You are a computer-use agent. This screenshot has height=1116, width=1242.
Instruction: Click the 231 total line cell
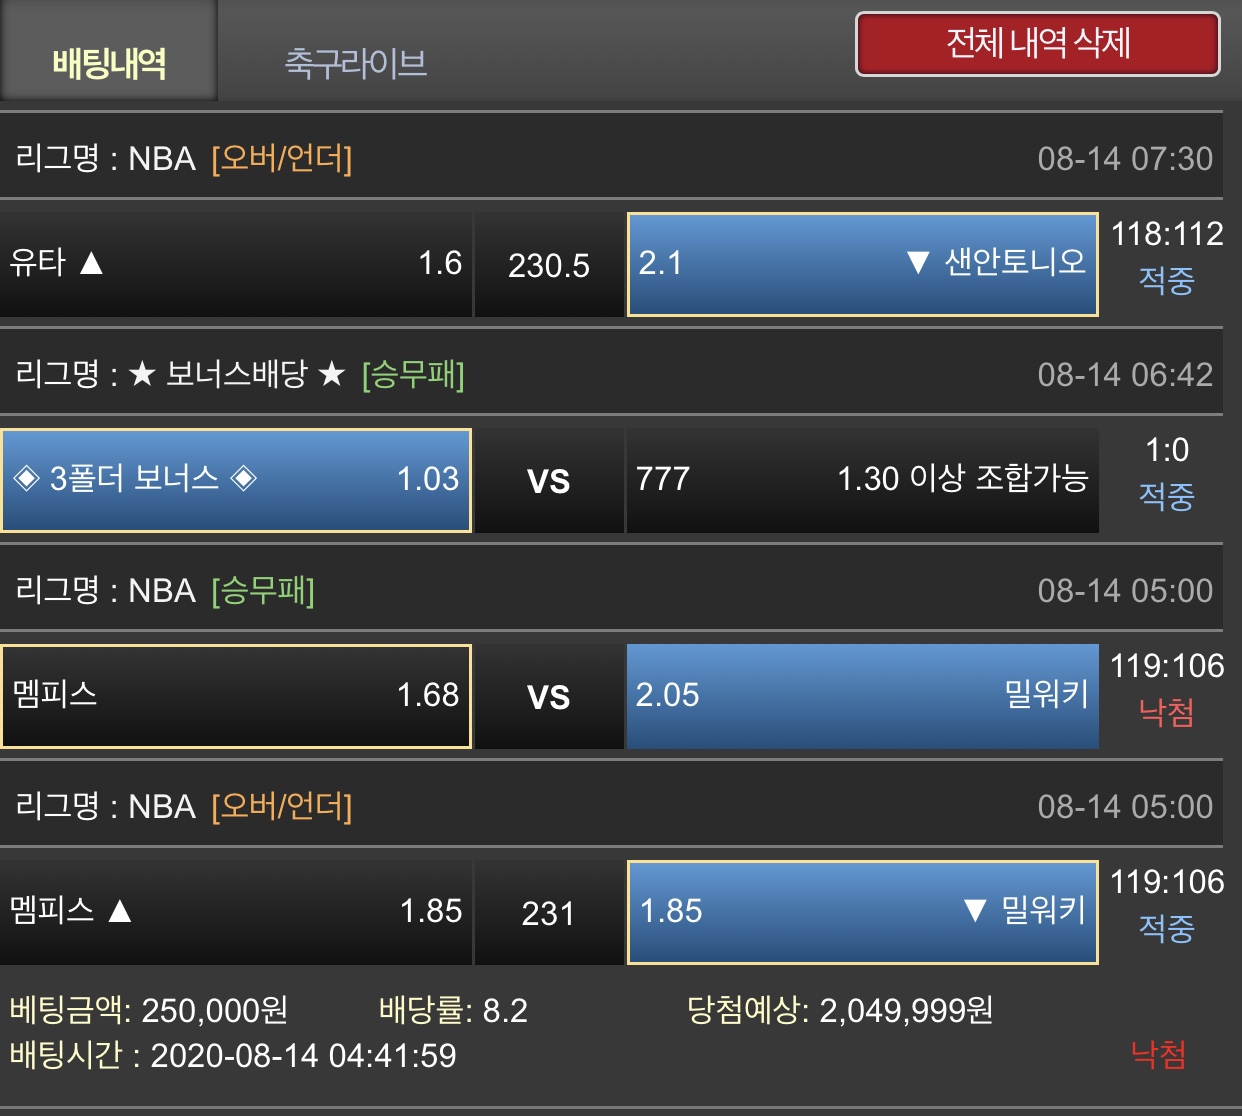pos(549,912)
